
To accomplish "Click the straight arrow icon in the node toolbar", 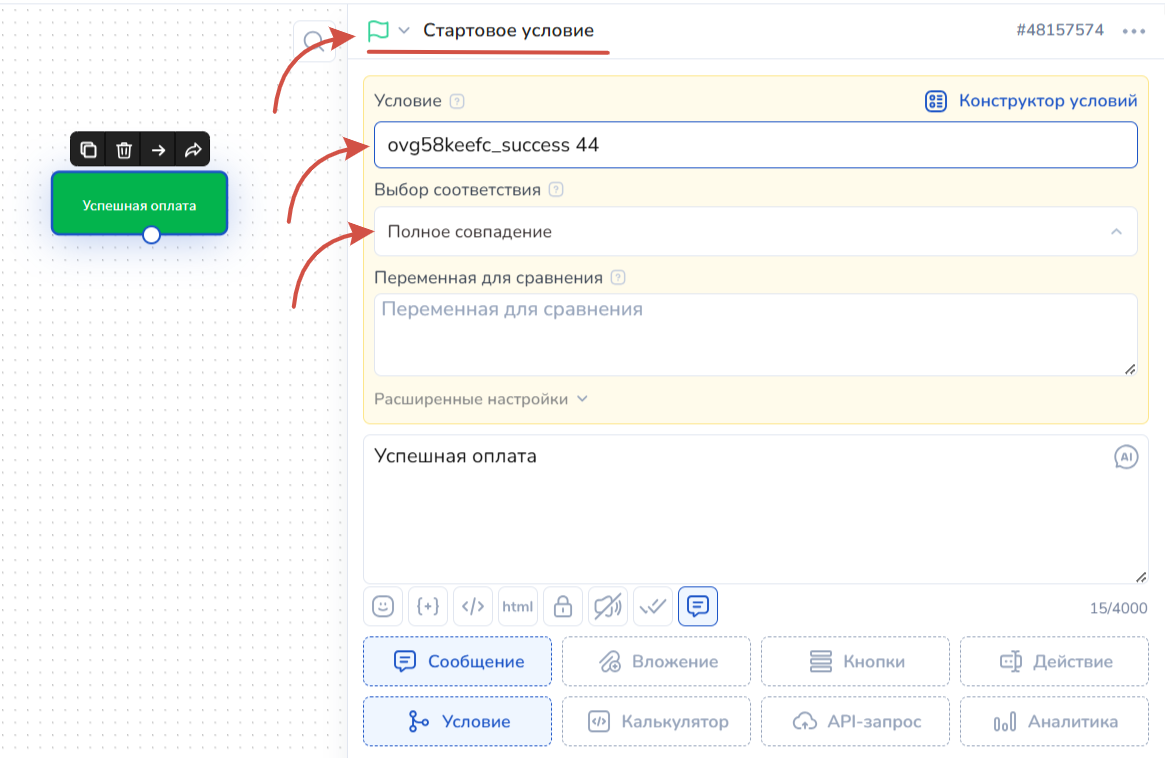I will (x=158, y=150).
